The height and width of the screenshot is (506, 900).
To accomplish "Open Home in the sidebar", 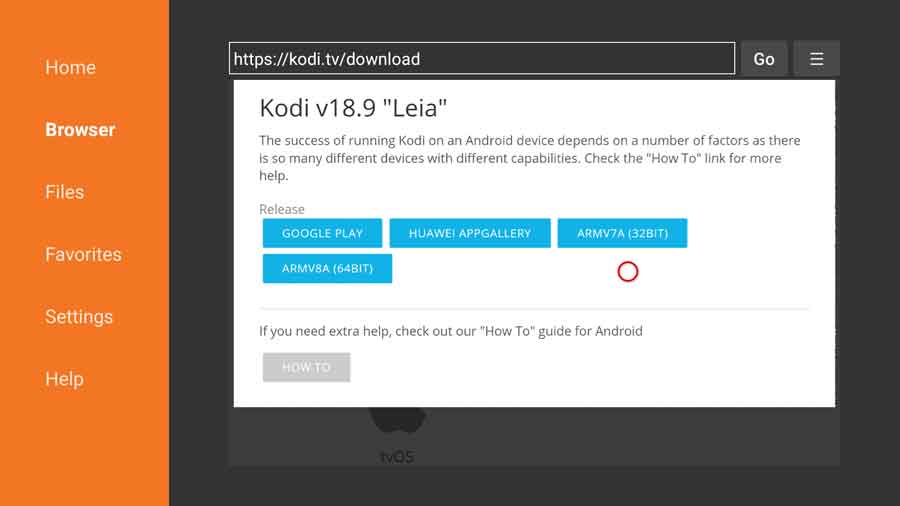I will point(71,67).
